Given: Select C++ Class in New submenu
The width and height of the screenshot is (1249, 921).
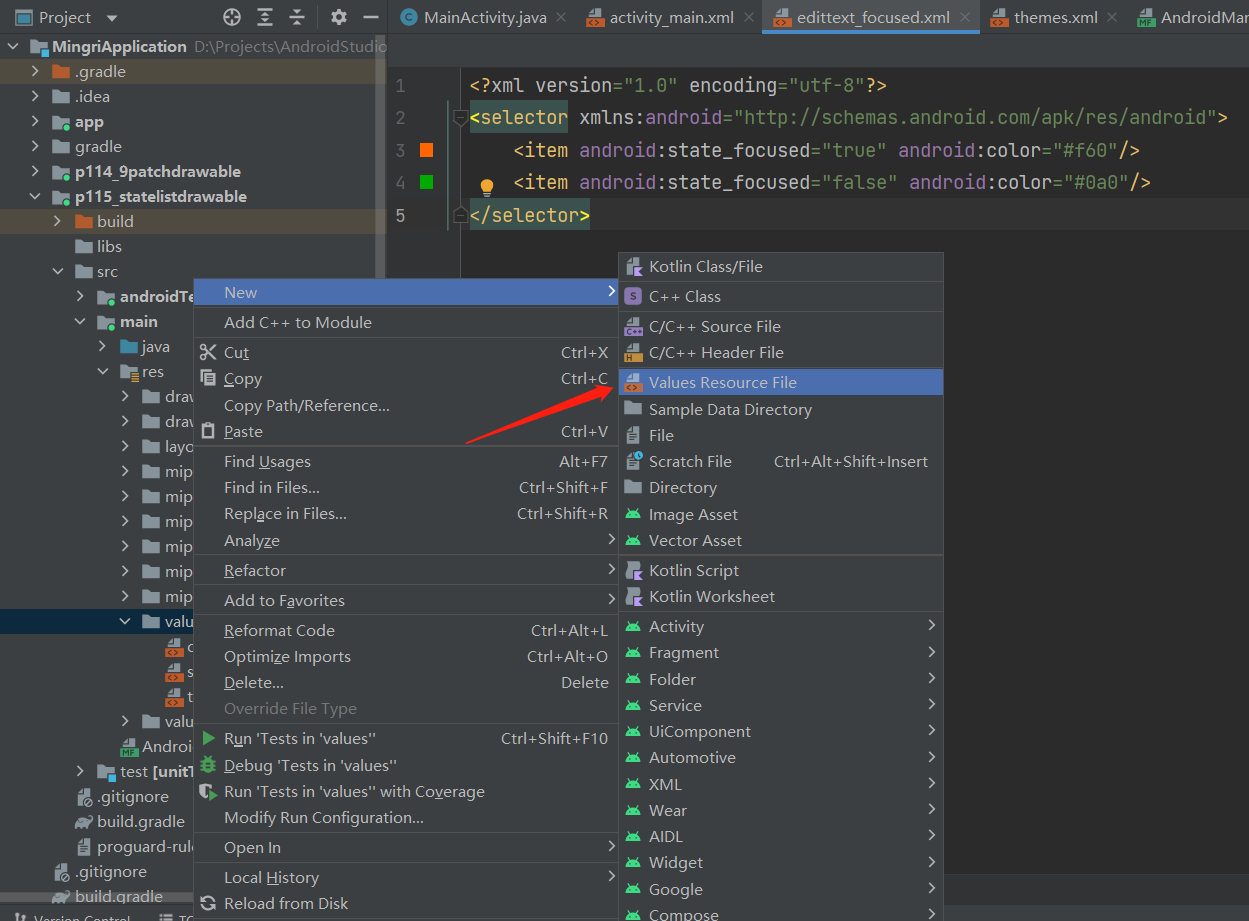Looking at the screenshot, I should click(781, 296).
